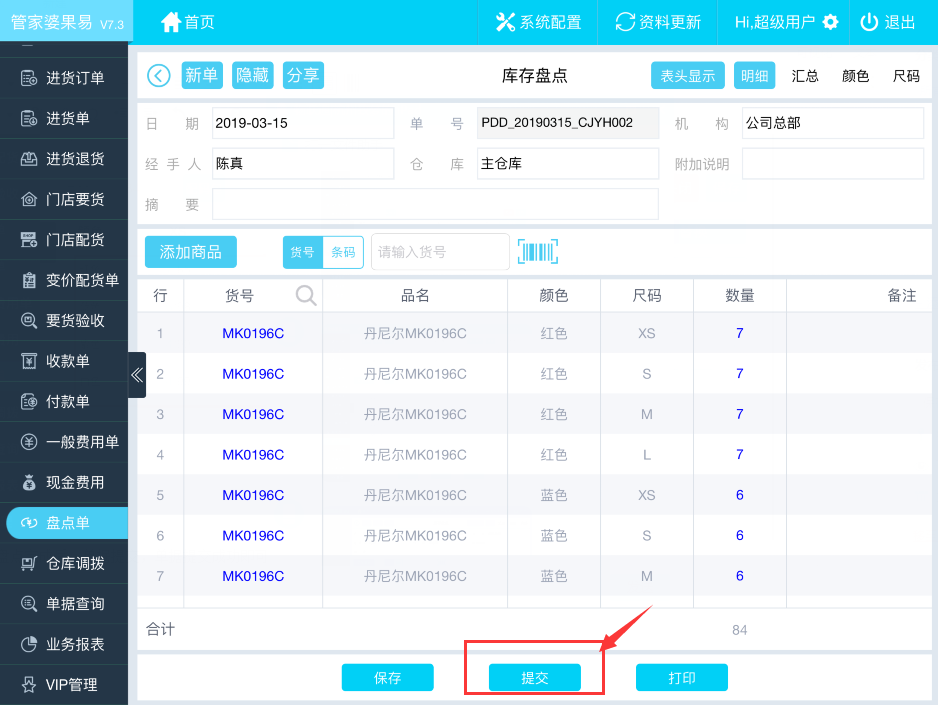Open 现金费用 in sidebar
The width and height of the screenshot is (938, 705).
[64, 483]
